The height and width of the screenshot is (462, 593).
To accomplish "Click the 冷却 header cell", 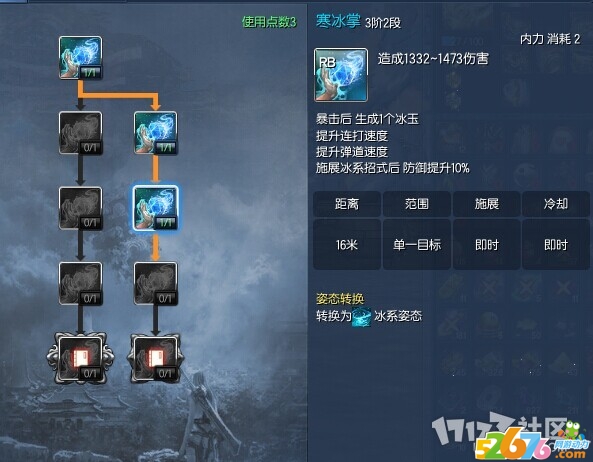I will coord(556,204).
